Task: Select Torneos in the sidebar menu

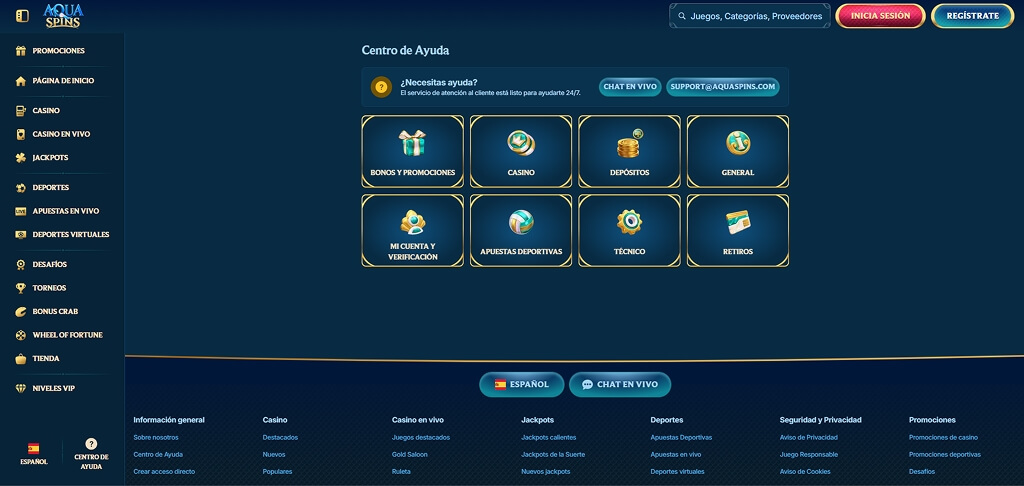Action: [50, 288]
